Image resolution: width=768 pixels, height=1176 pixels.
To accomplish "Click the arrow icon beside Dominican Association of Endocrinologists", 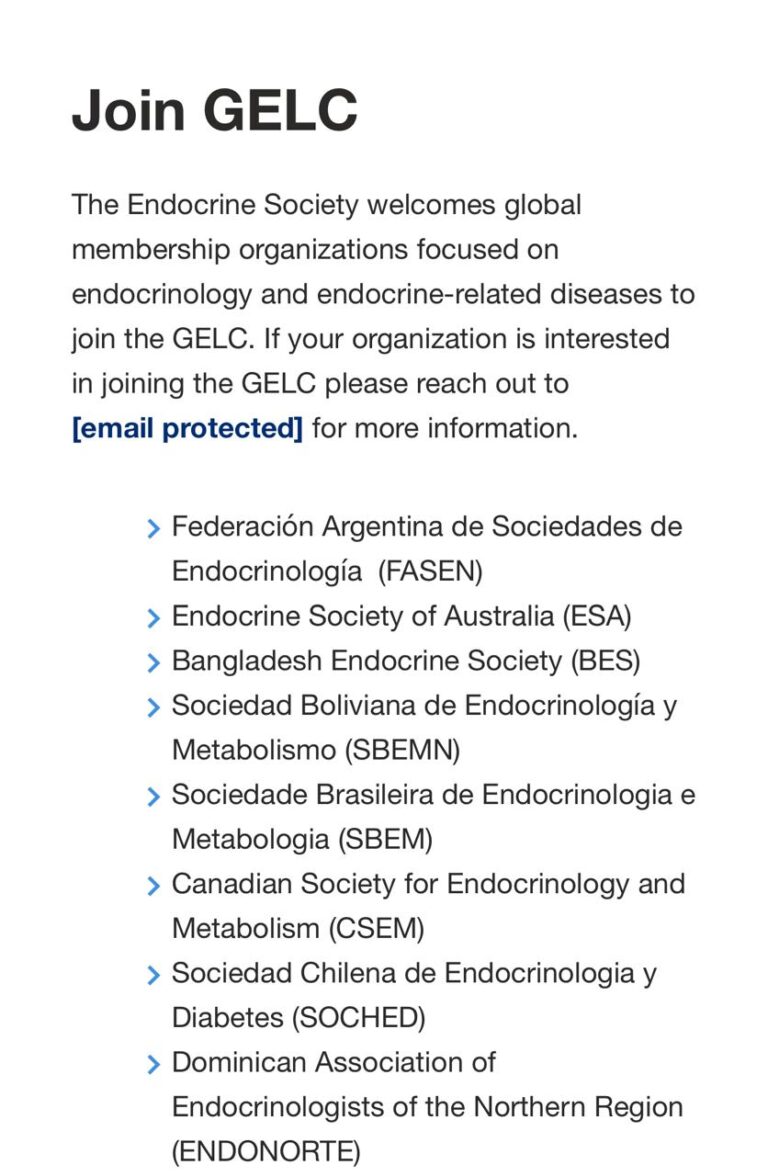I will pos(153,1064).
